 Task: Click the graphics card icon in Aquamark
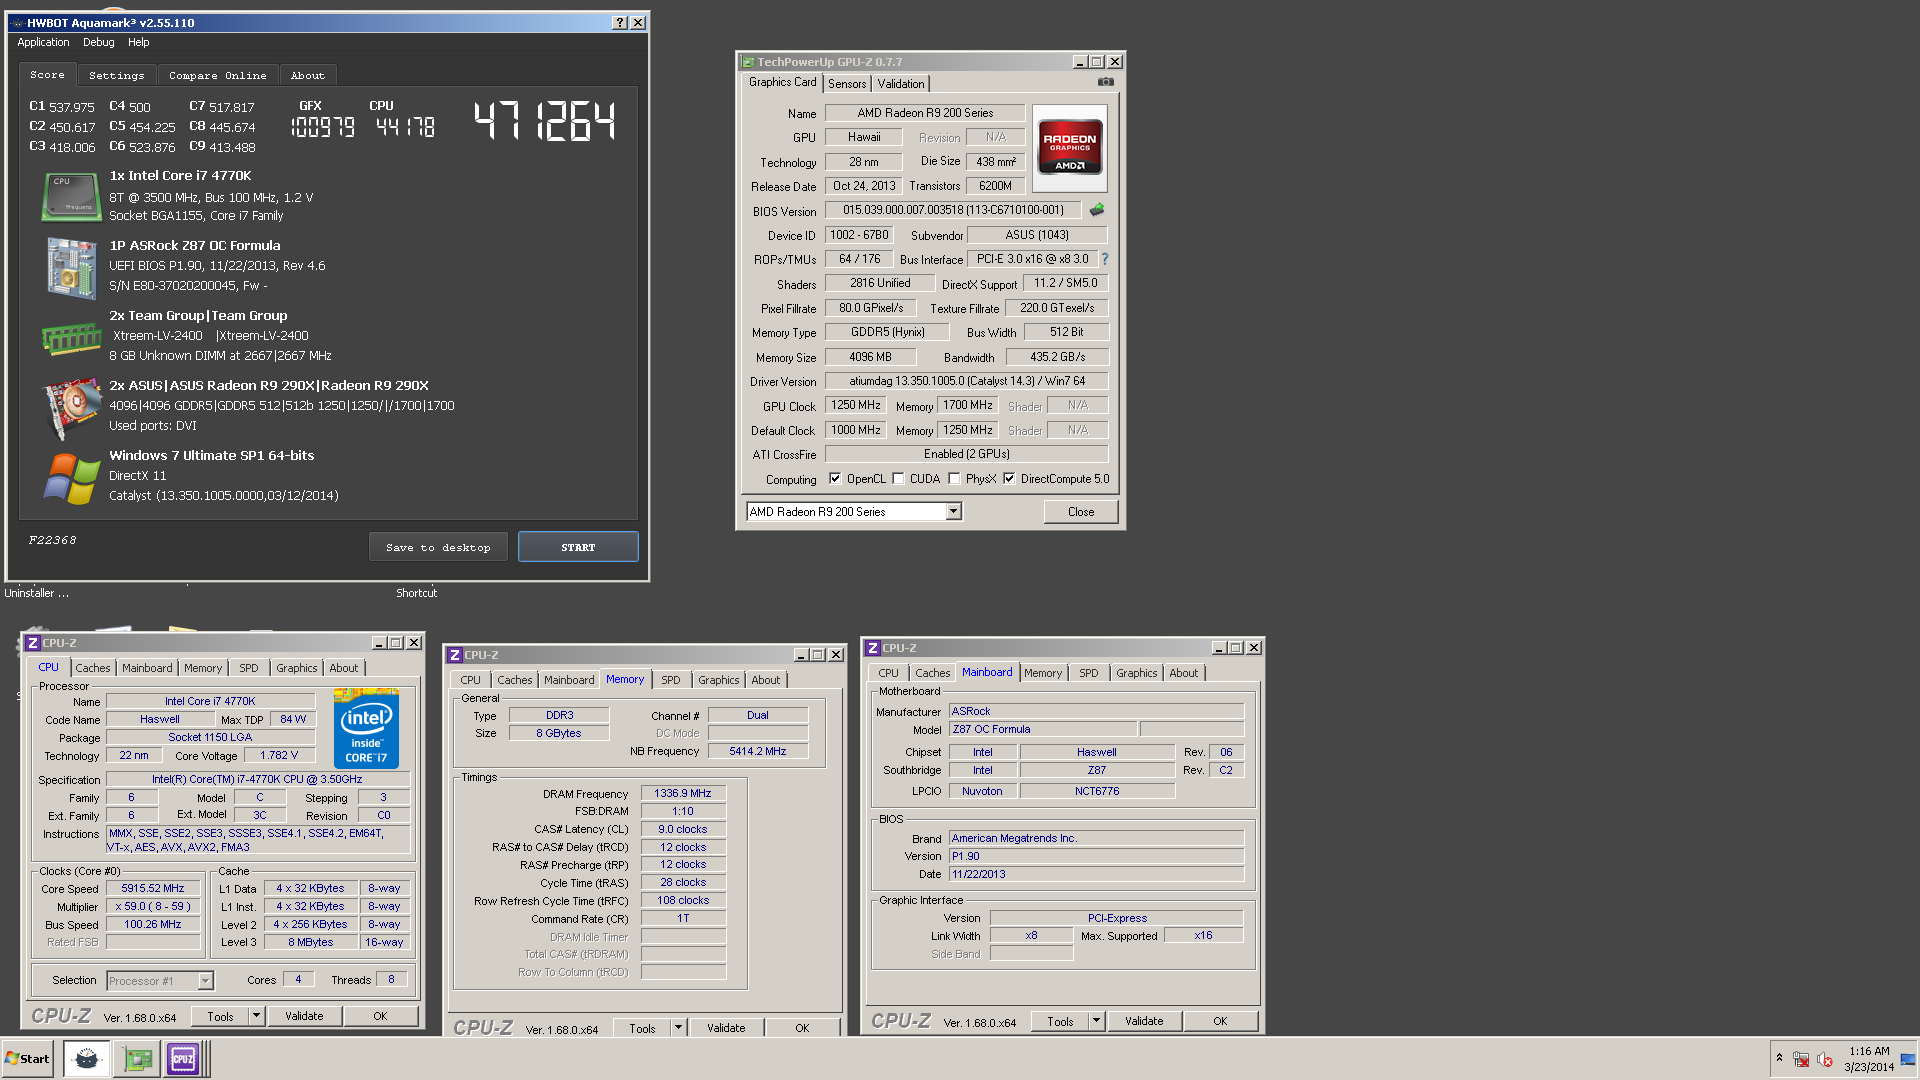72,408
